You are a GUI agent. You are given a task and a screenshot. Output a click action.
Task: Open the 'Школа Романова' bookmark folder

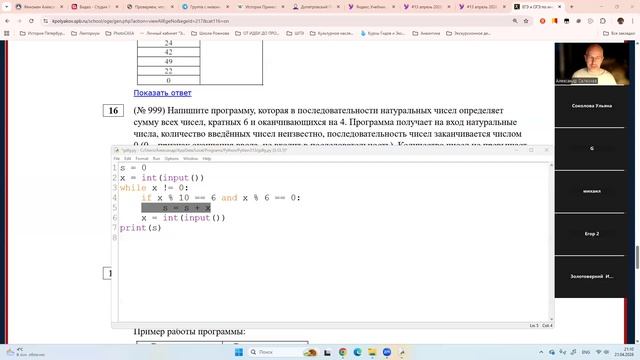(x=210, y=33)
